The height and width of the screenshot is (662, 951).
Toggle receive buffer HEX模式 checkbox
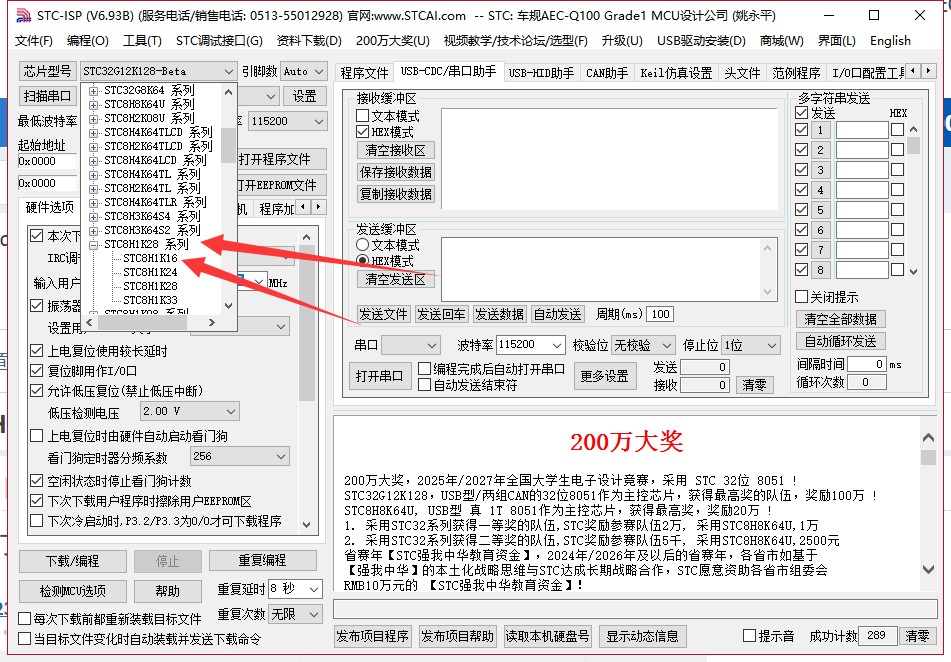(x=363, y=132)
